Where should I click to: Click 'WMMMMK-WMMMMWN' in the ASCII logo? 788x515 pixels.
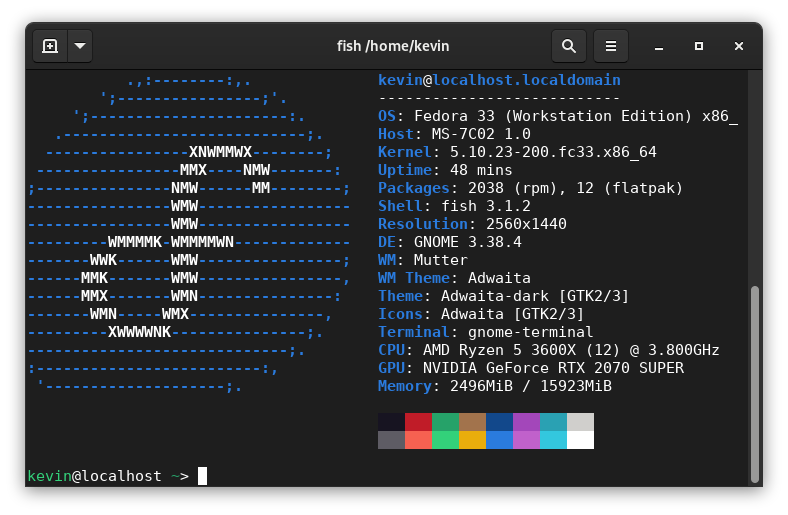click(x=171, y=242)
